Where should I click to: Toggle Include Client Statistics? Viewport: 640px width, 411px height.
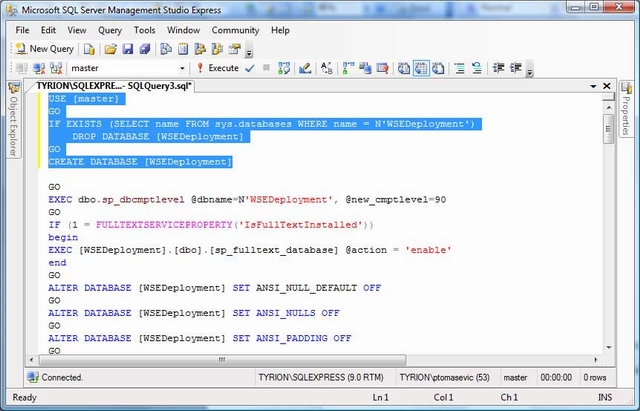[x=365, y=68]
